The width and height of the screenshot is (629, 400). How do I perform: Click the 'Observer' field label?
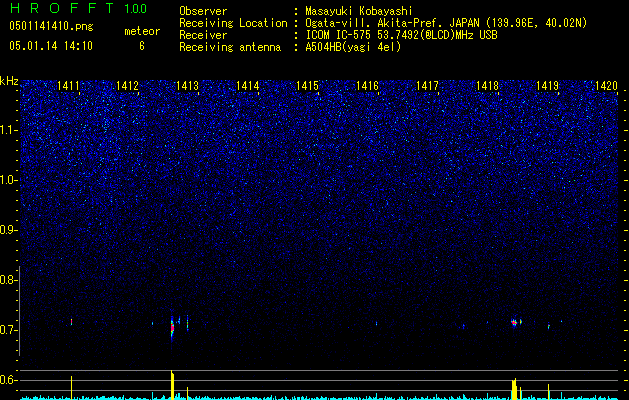click(x=203, y=11)
